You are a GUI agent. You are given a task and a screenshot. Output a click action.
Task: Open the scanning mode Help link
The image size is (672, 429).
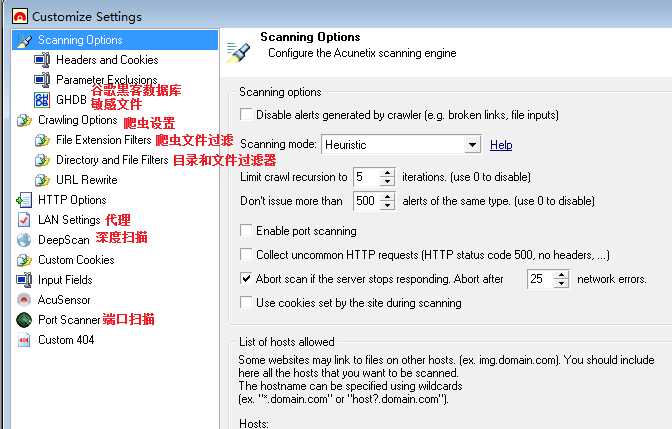pyautogui.click(x=501, y=145)
